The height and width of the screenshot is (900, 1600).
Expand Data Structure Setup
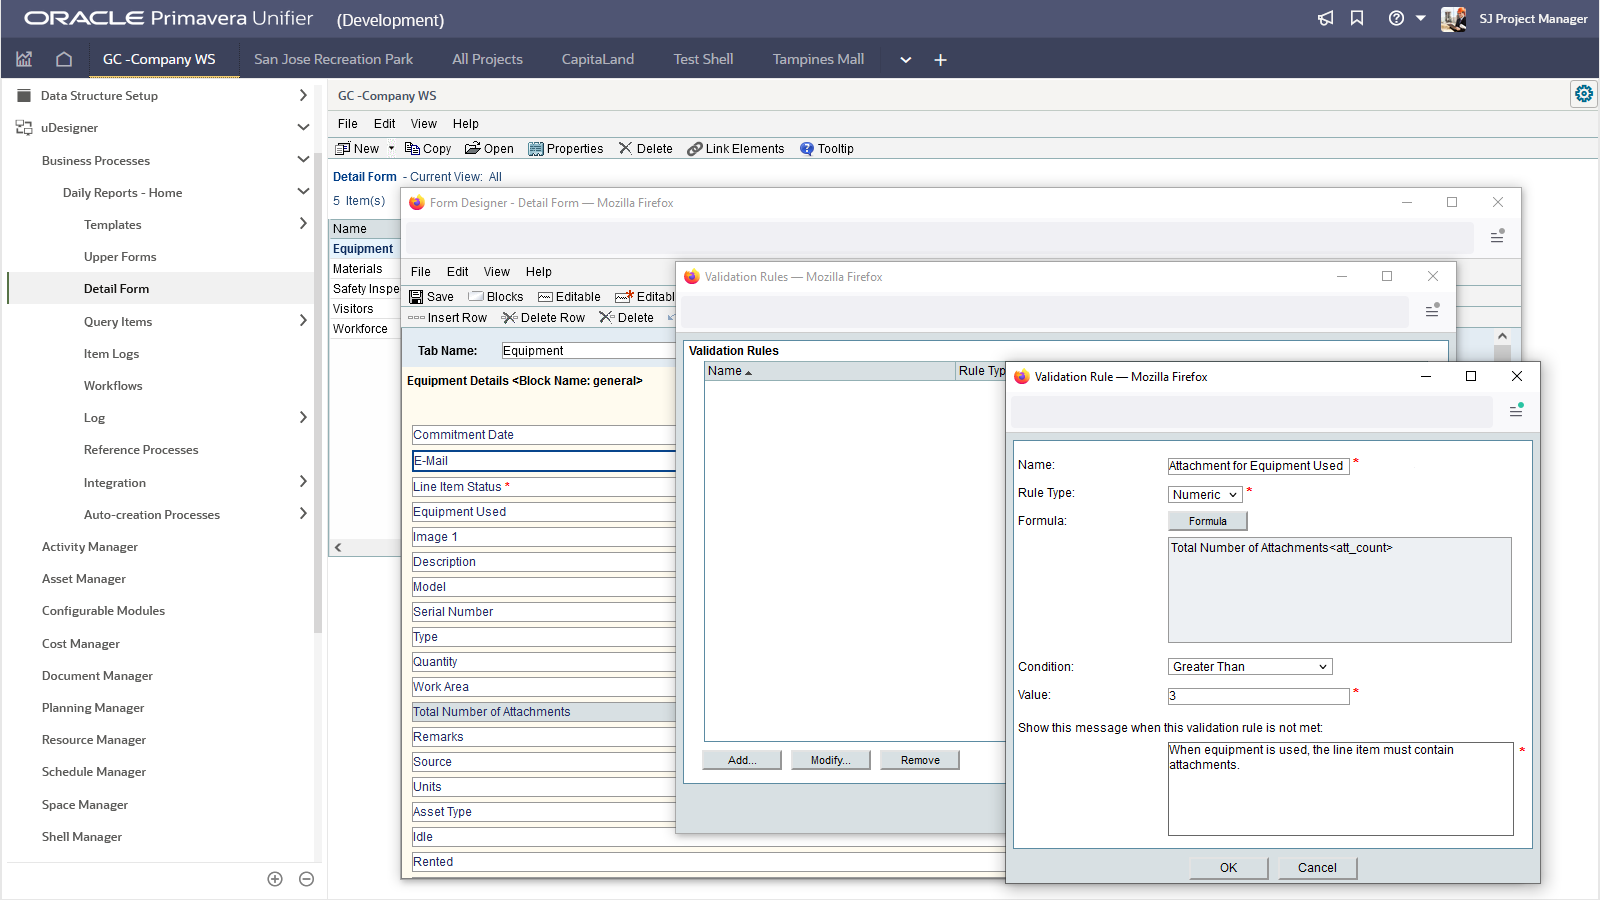(303, 95)
